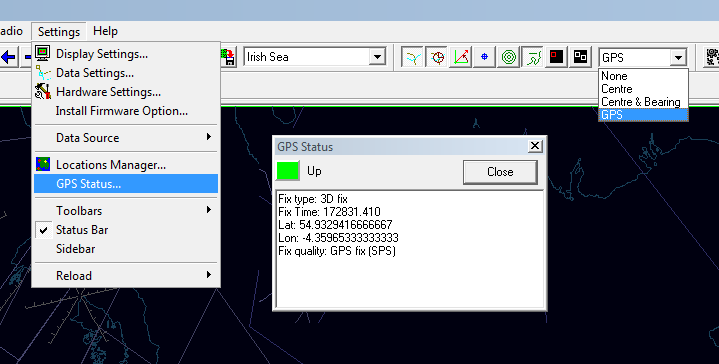Click the 'Lat: 54.9329416666667' line
The width and height of the screenshot is (719, 364).
(335, 225)
